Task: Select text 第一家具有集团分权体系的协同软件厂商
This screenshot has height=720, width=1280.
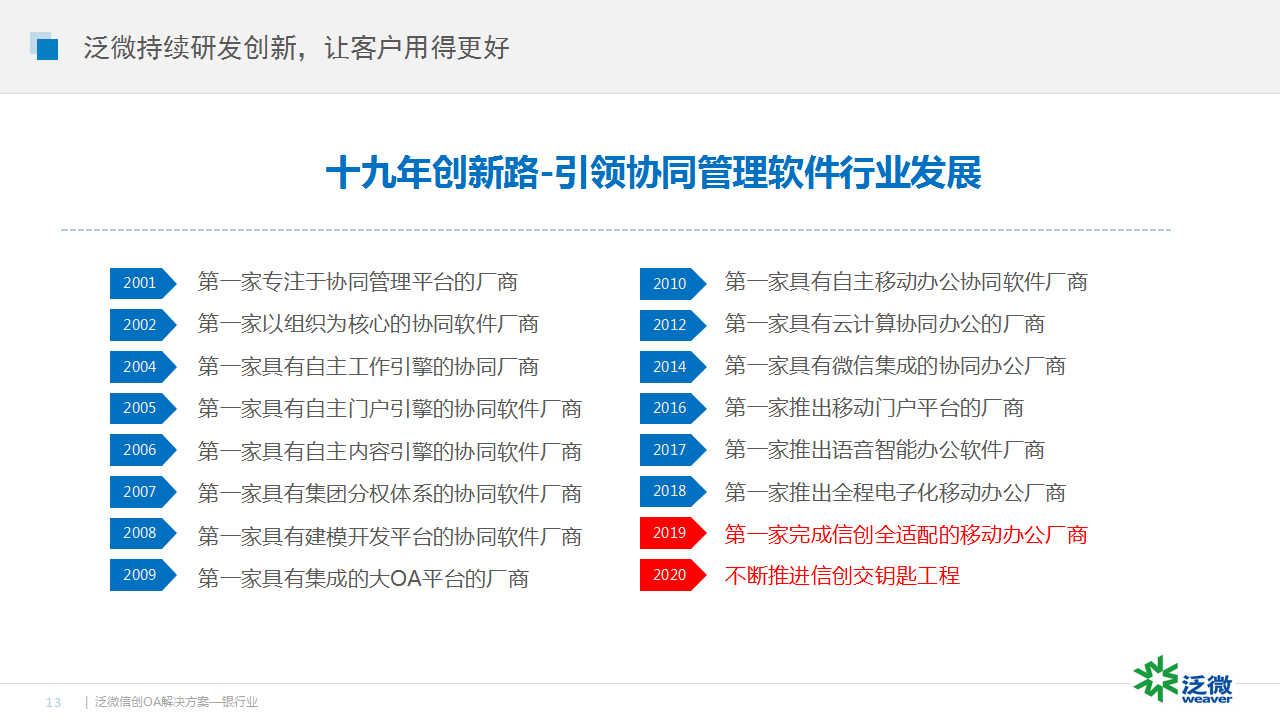Action: 390,494
